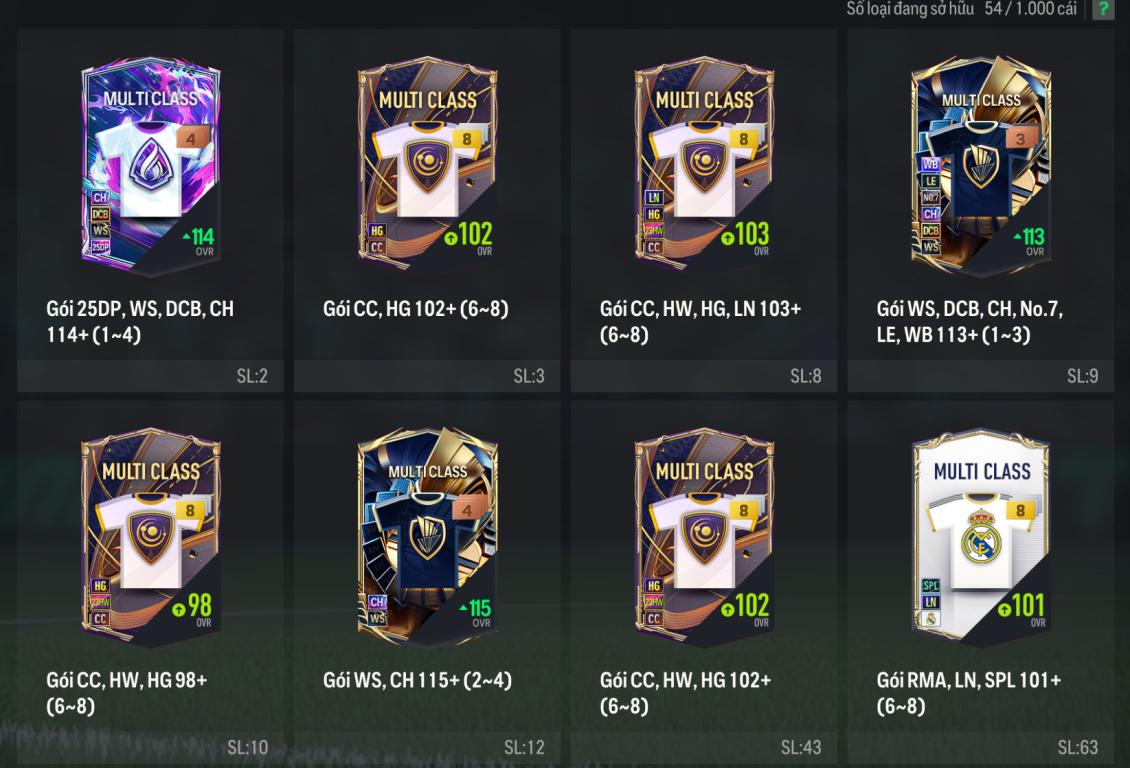Open the 102 OVR card with HG, CC badges

tap(427, 164)
